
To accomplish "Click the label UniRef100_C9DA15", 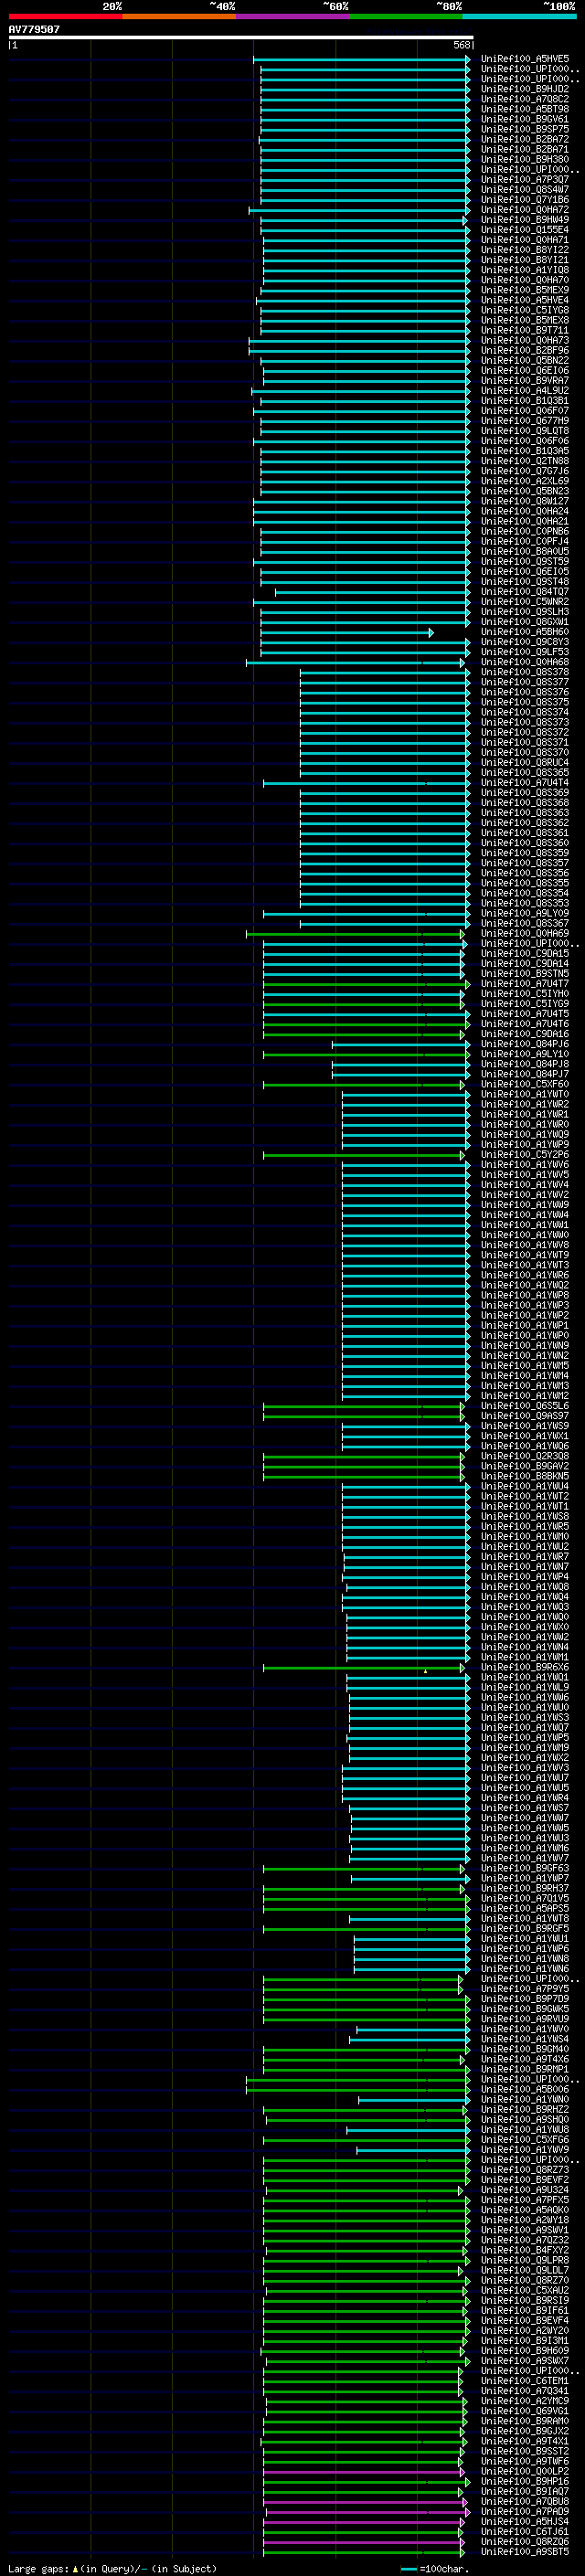I will coord(525,954).
